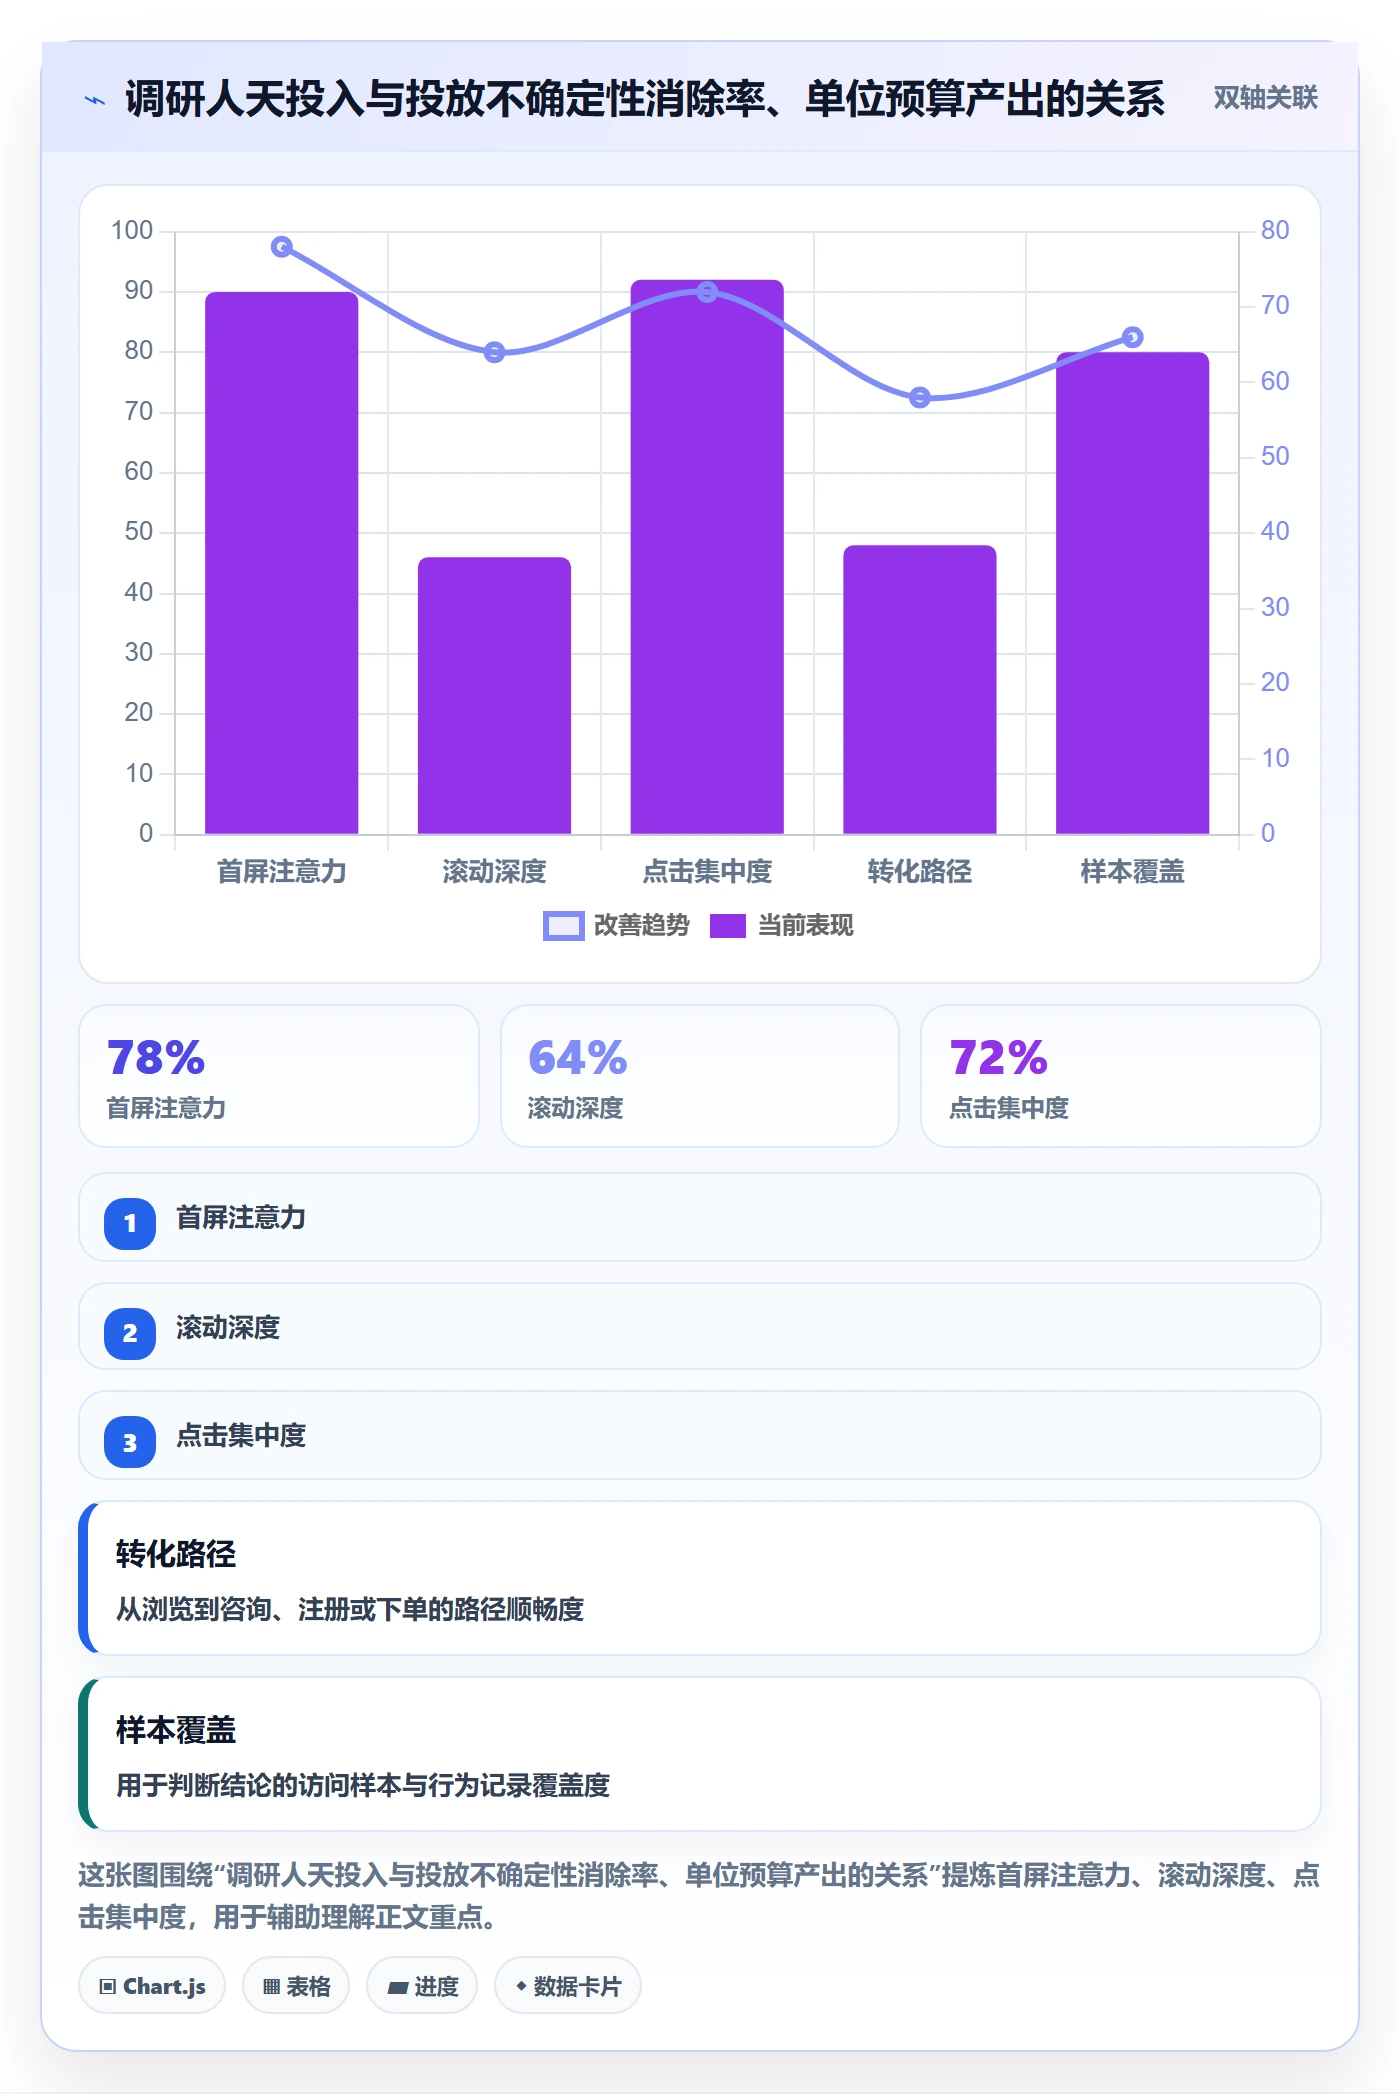Click the 进度 tag
1400x2094 pixels.
coord(422,1986)
